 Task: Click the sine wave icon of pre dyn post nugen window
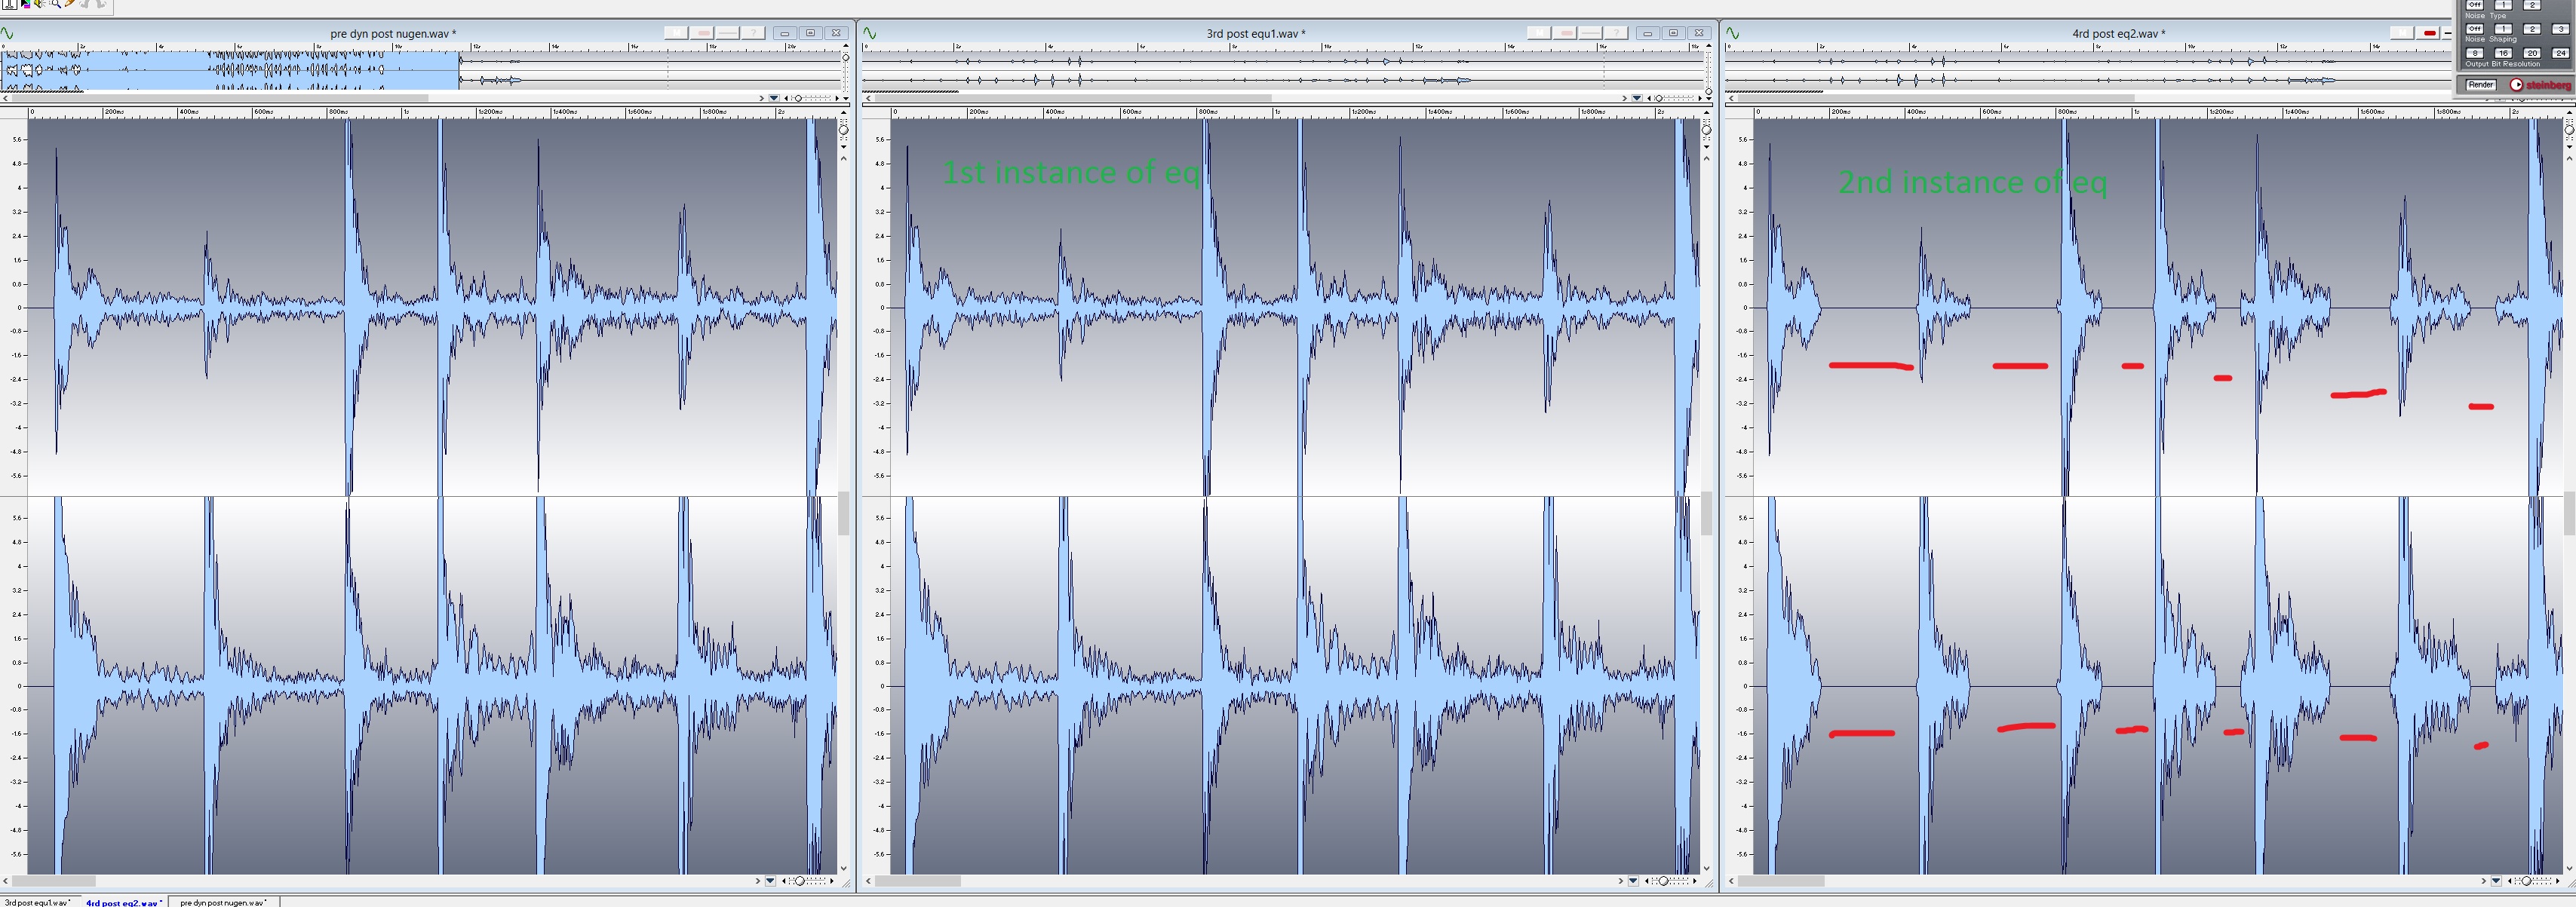tap(7, 33)
